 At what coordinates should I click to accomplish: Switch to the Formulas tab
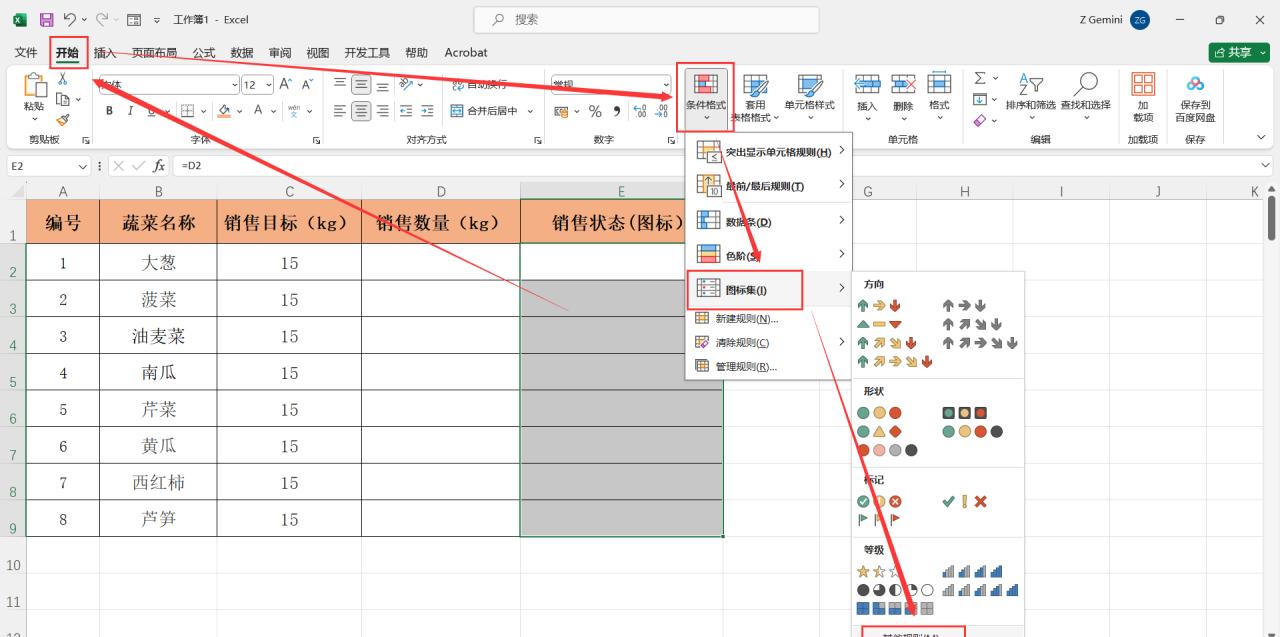click(204, 52)
